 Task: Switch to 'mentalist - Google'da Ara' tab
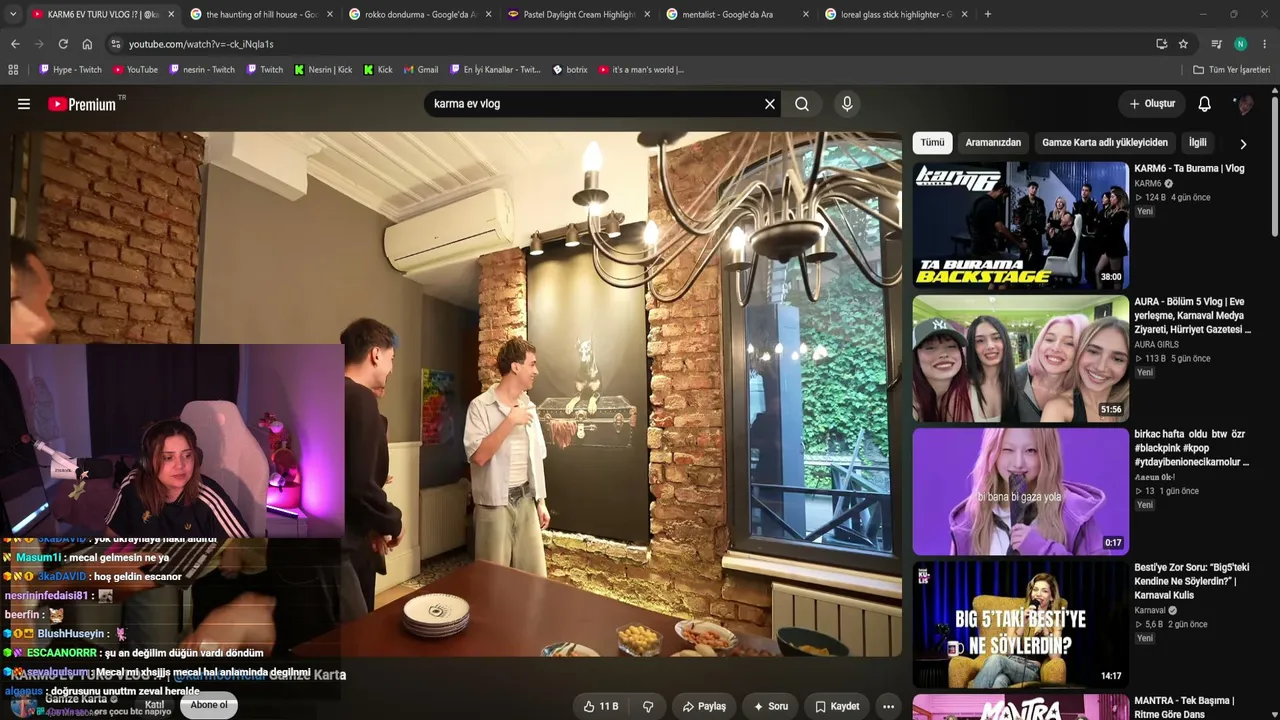738,14
